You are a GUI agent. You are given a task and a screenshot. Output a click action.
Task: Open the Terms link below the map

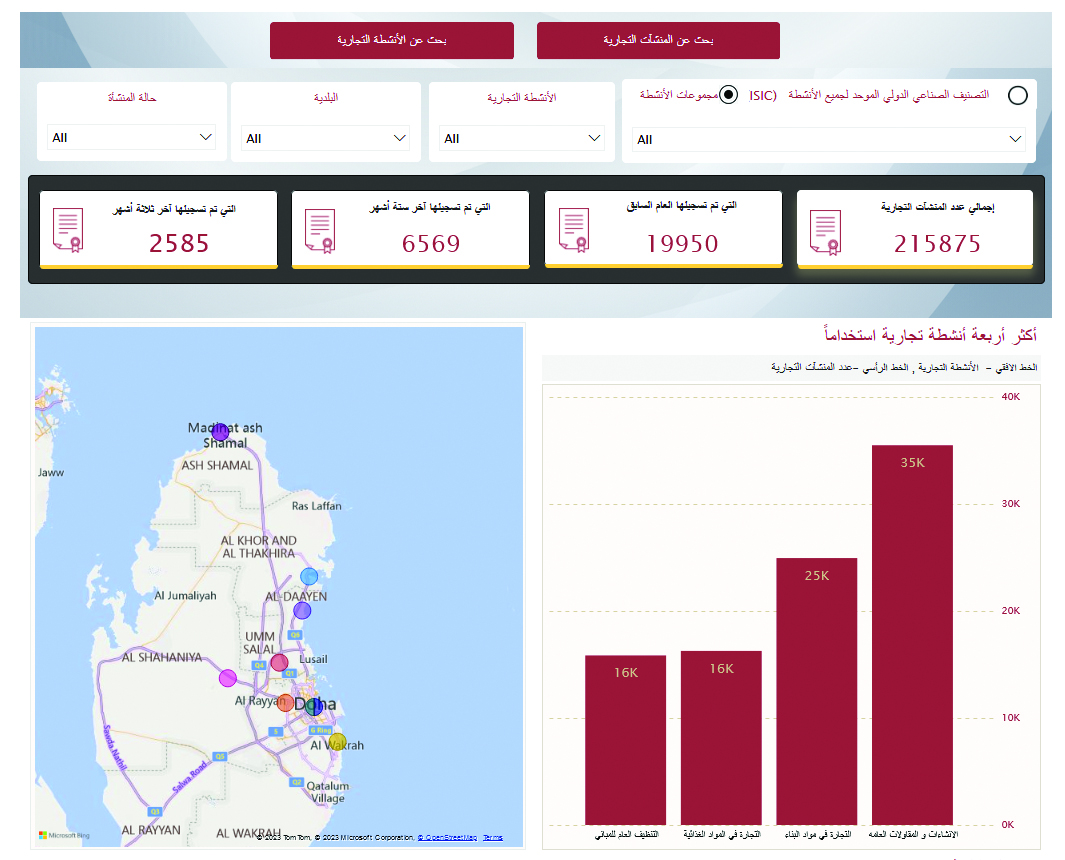(493, 837)
